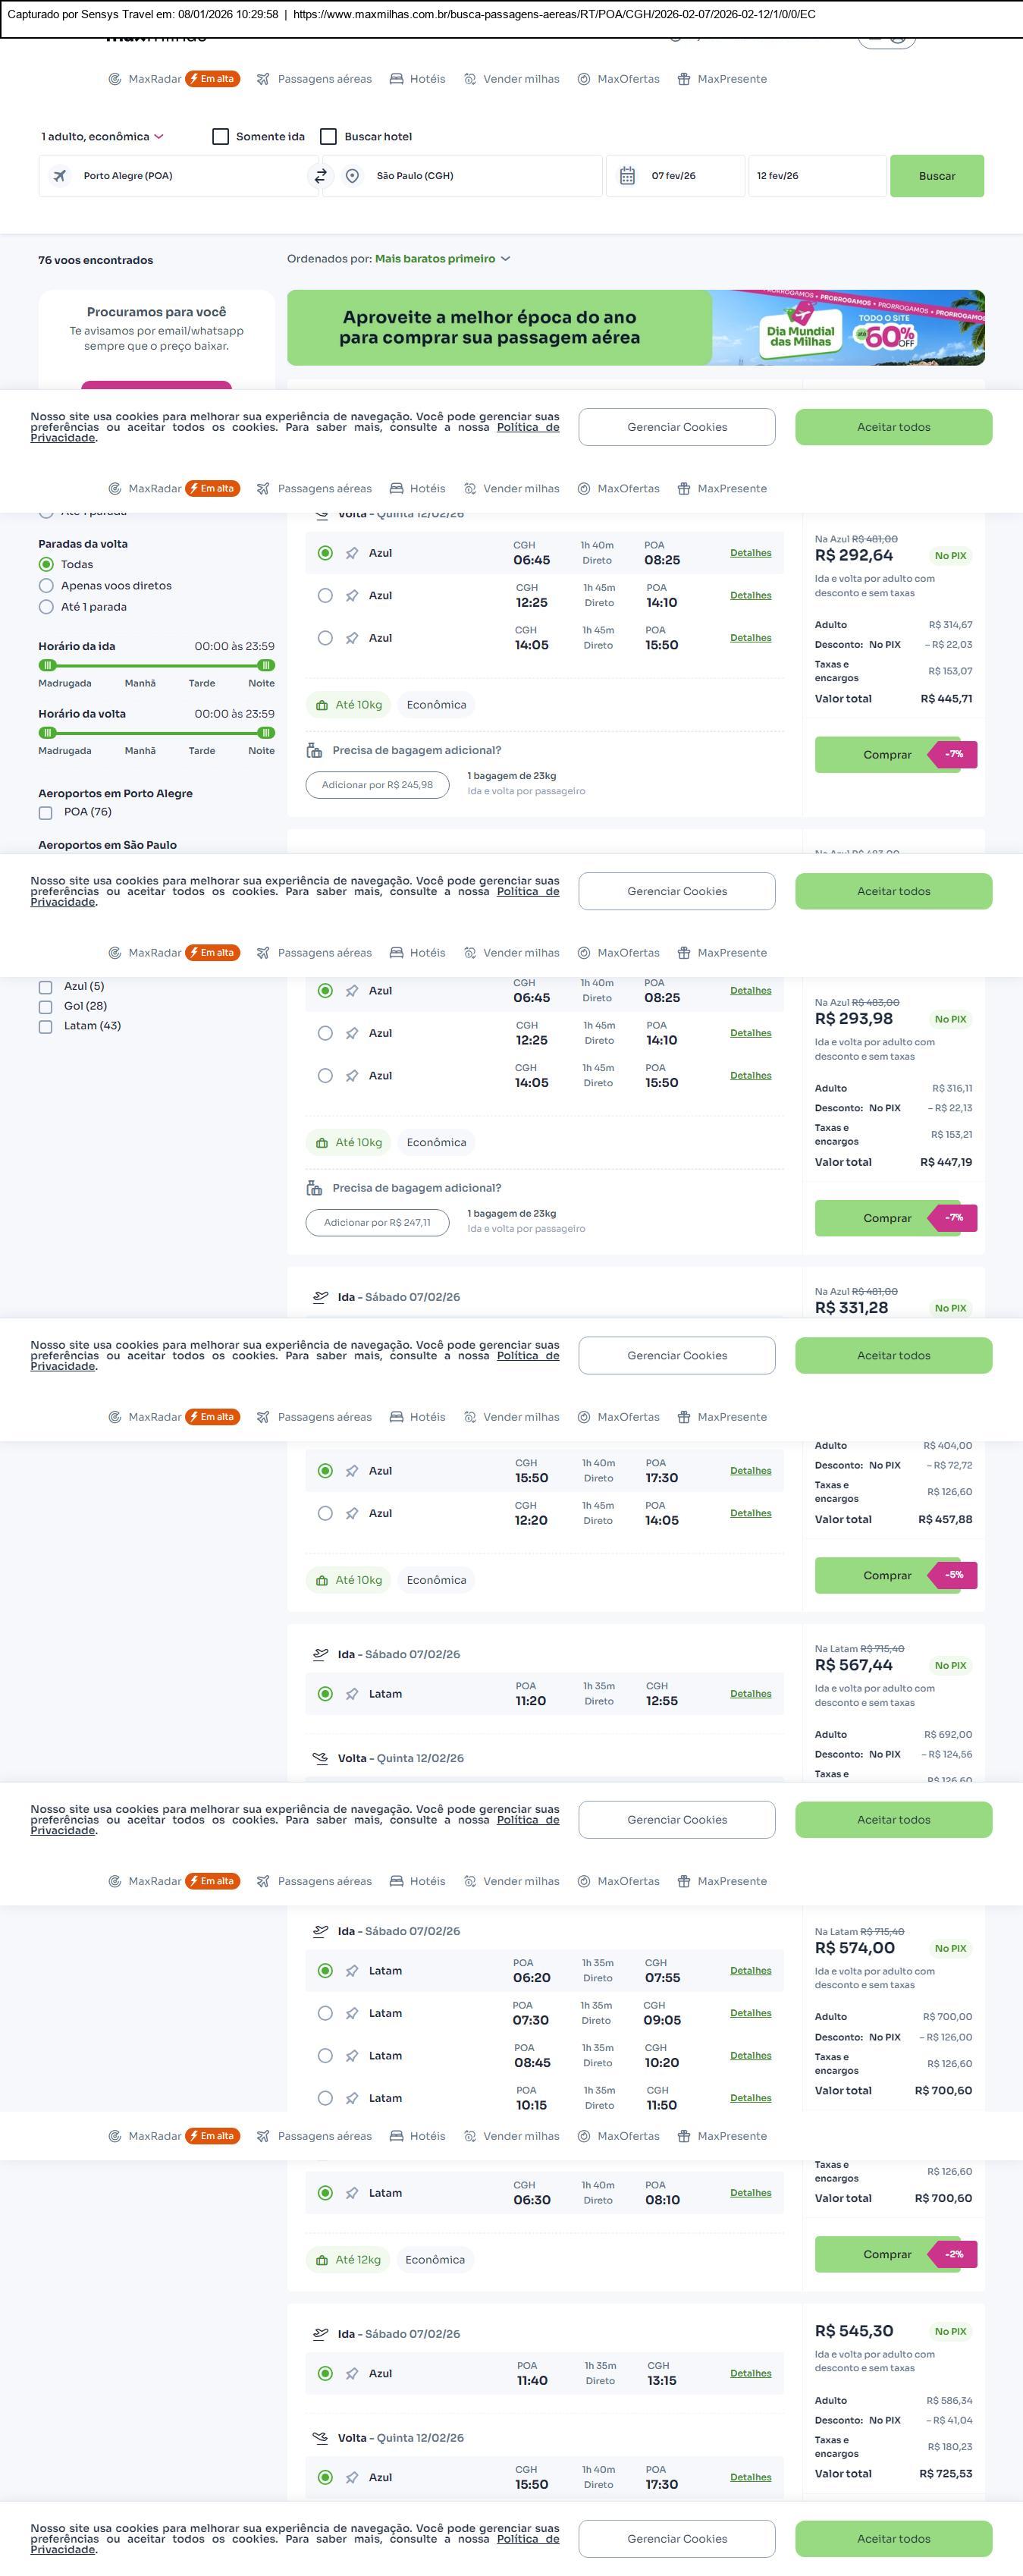Select Apenas voos diretos for the return
This screenshot has height=2576, width=1023.
pyautogui.click(x=46, y=586)
